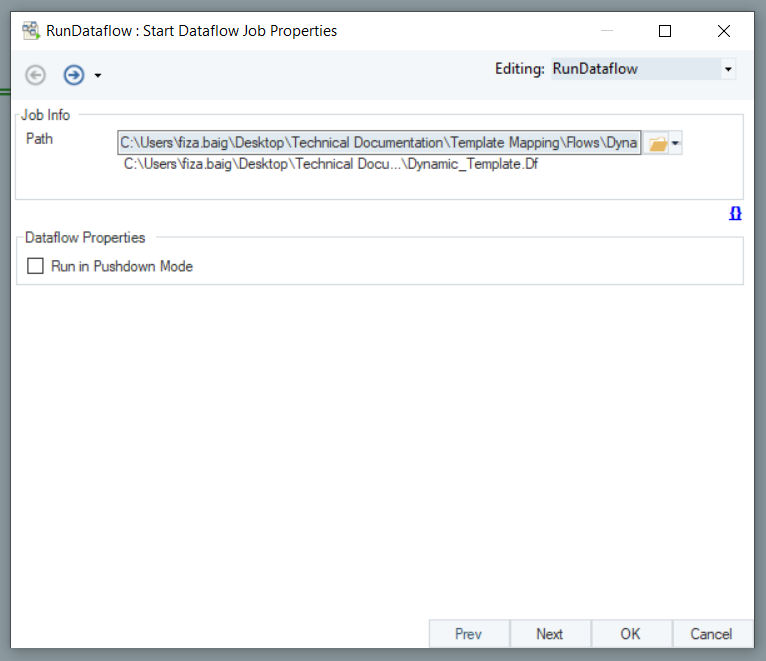Minimize the Job Properties window
766x661 pixels.
[x=605, y=31]
